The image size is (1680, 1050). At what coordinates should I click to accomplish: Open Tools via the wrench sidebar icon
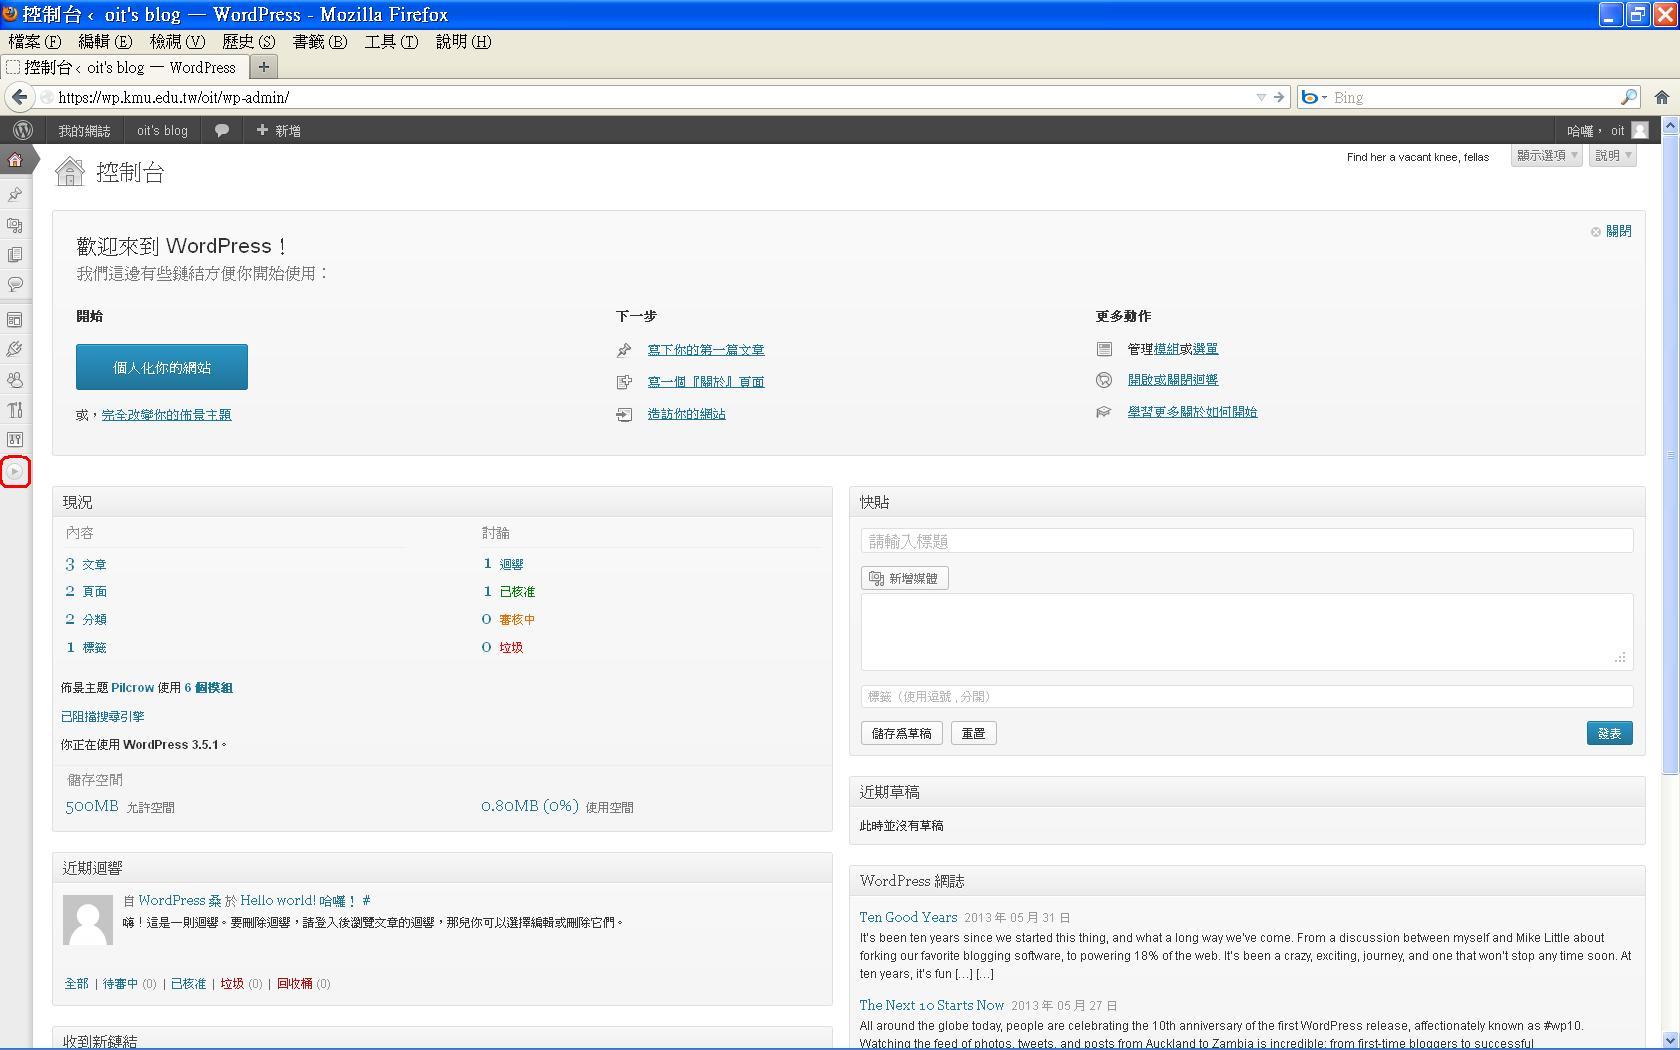15,410
